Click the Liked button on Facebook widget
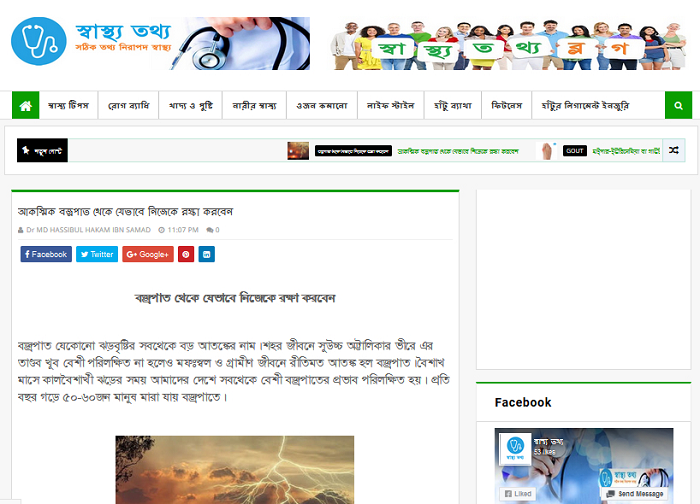The image size is (700, 504). point(518,494)
